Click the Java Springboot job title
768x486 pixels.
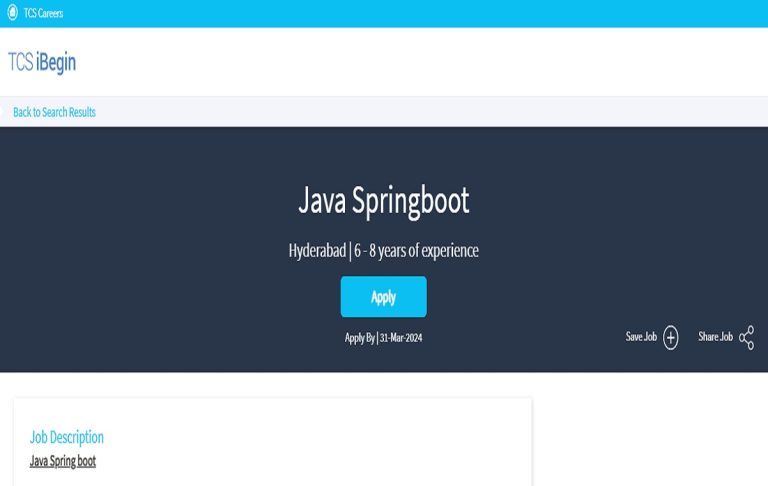tap(384, 200)
